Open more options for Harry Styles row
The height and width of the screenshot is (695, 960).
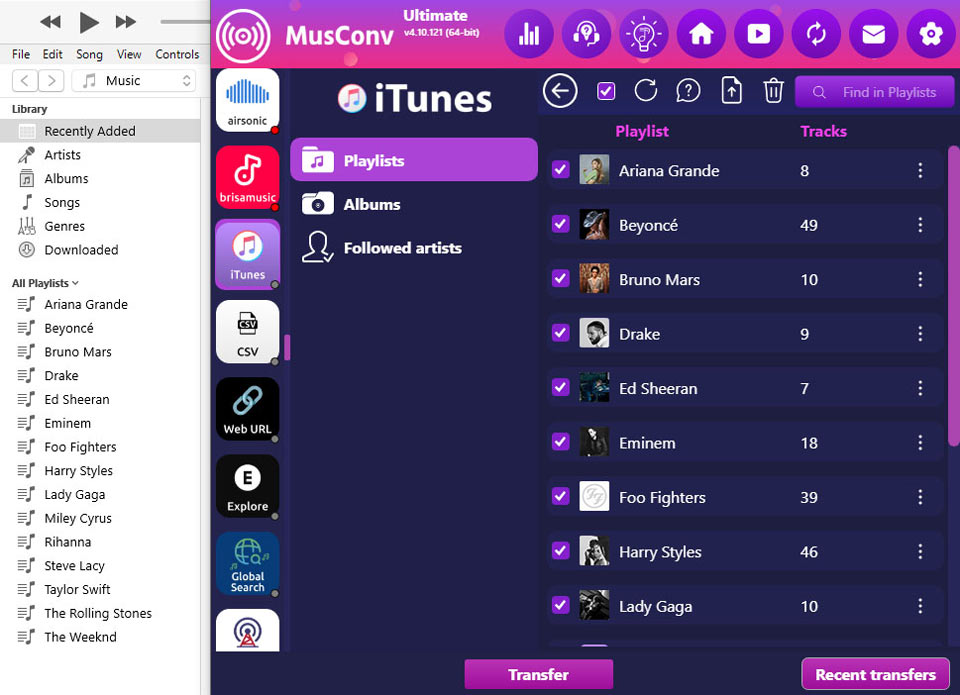pos(920,552)
